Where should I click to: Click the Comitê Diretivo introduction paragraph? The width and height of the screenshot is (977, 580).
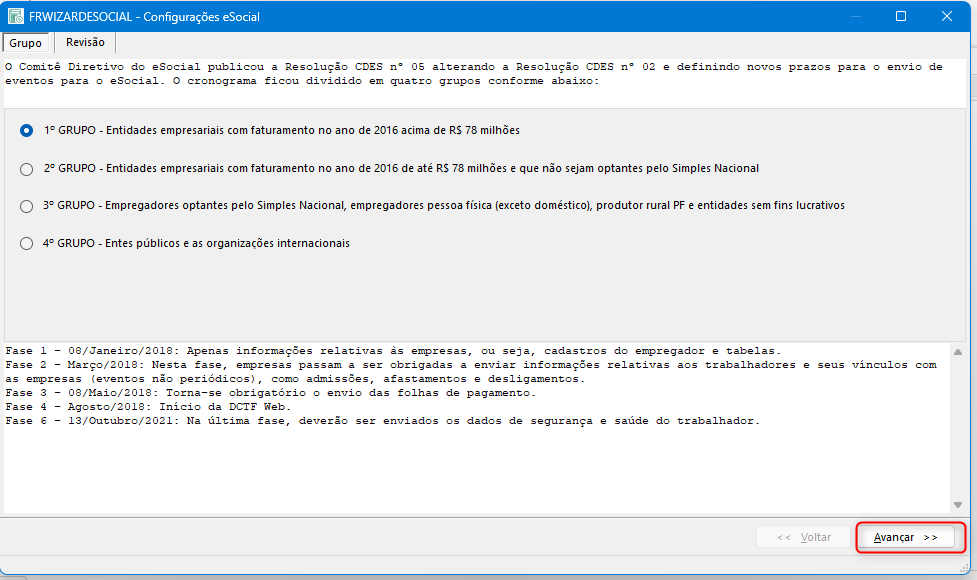click(x=470, y=74)
